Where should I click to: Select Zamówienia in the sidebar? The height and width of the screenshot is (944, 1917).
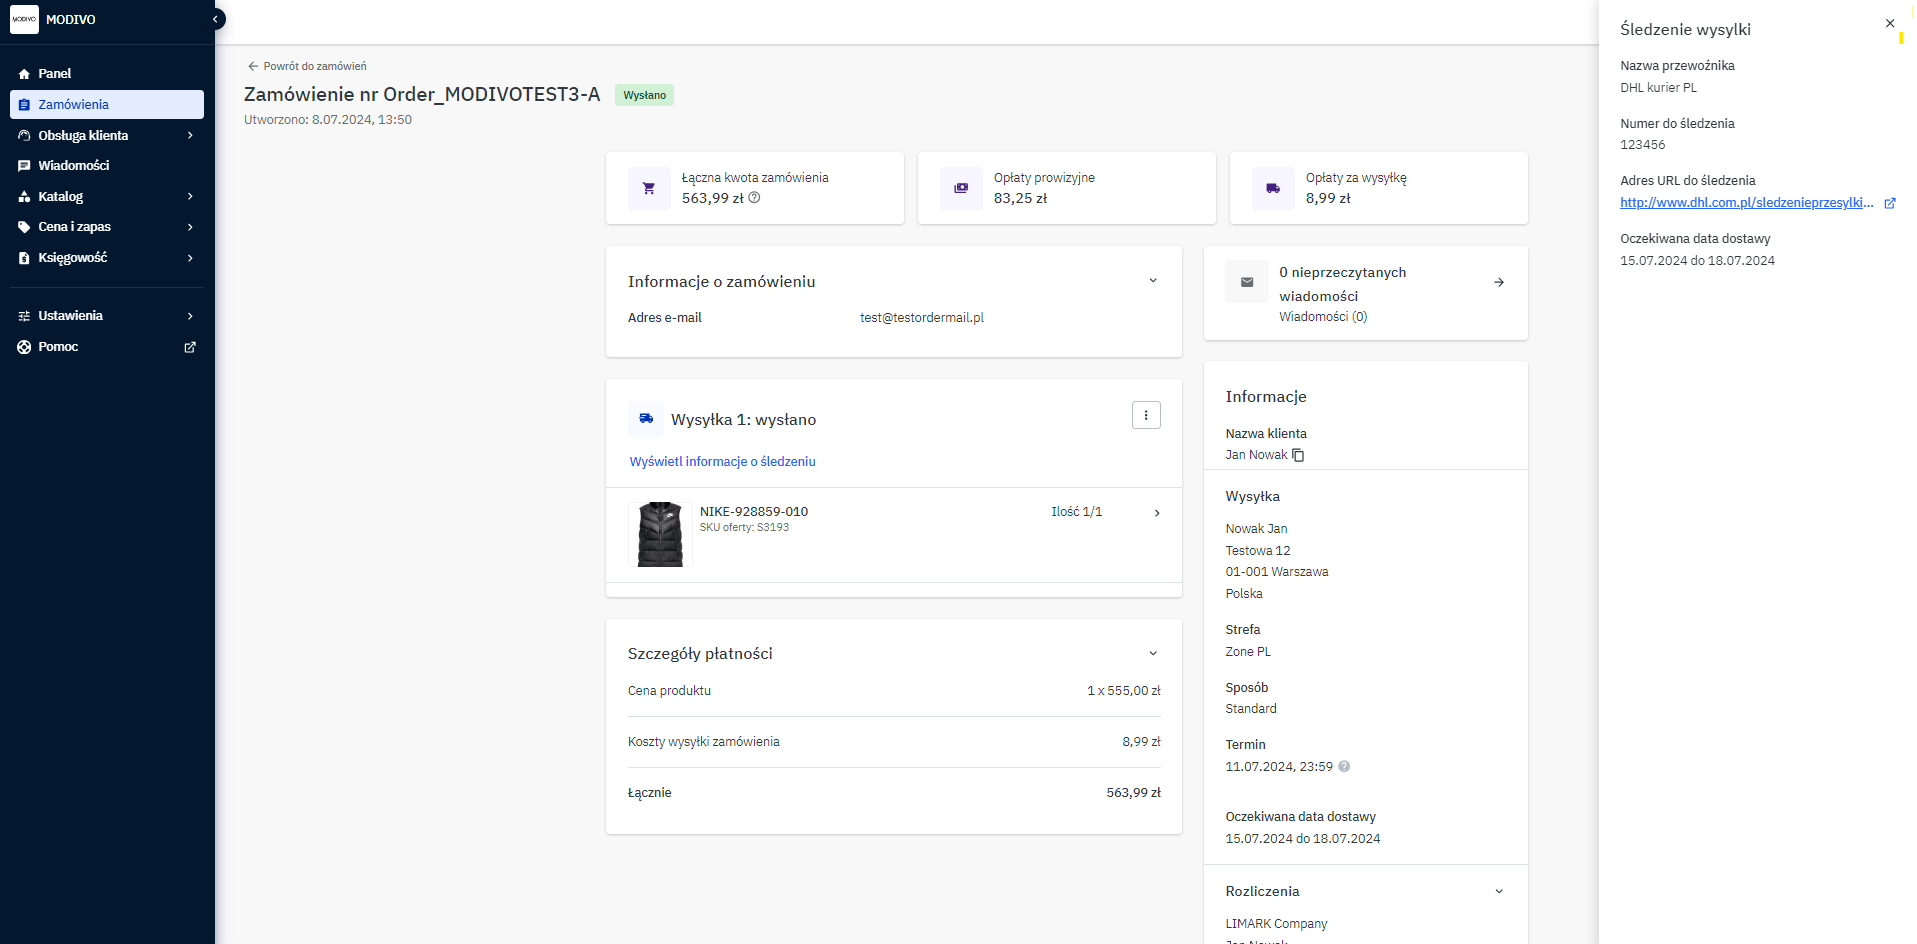pyautogui.click(x=107, y=104)
